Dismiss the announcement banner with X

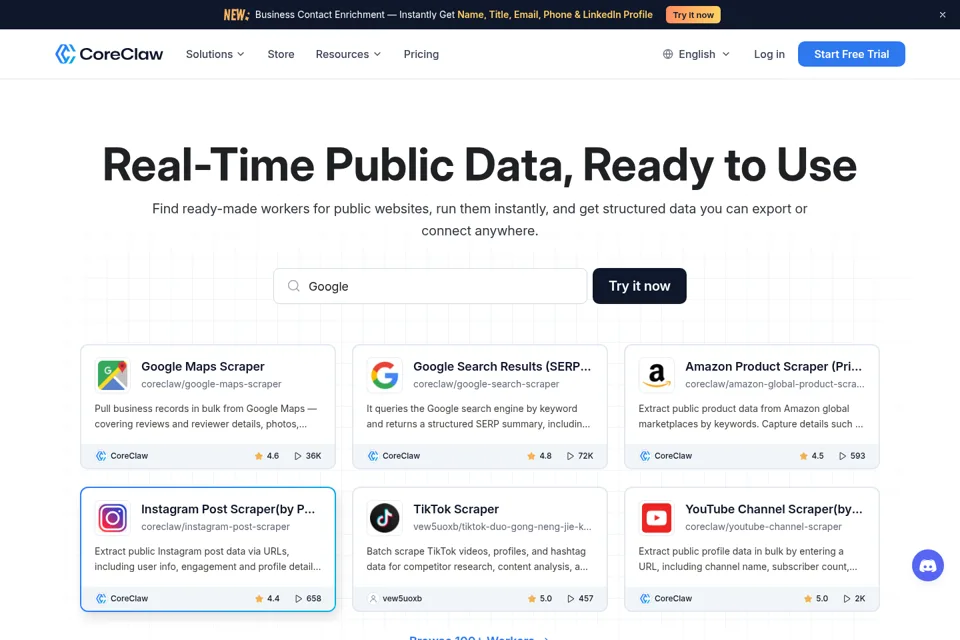pyautogui.click(x=942, y=15)
